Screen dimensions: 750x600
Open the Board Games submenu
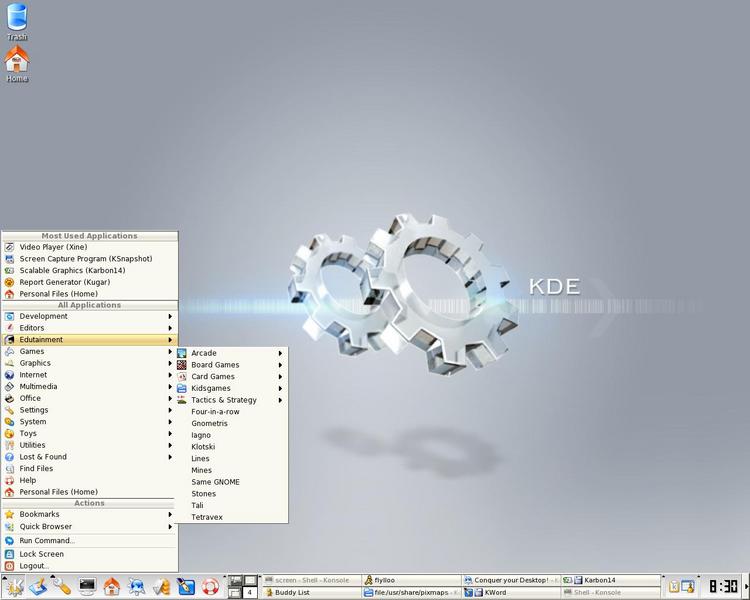pos(231,365)
